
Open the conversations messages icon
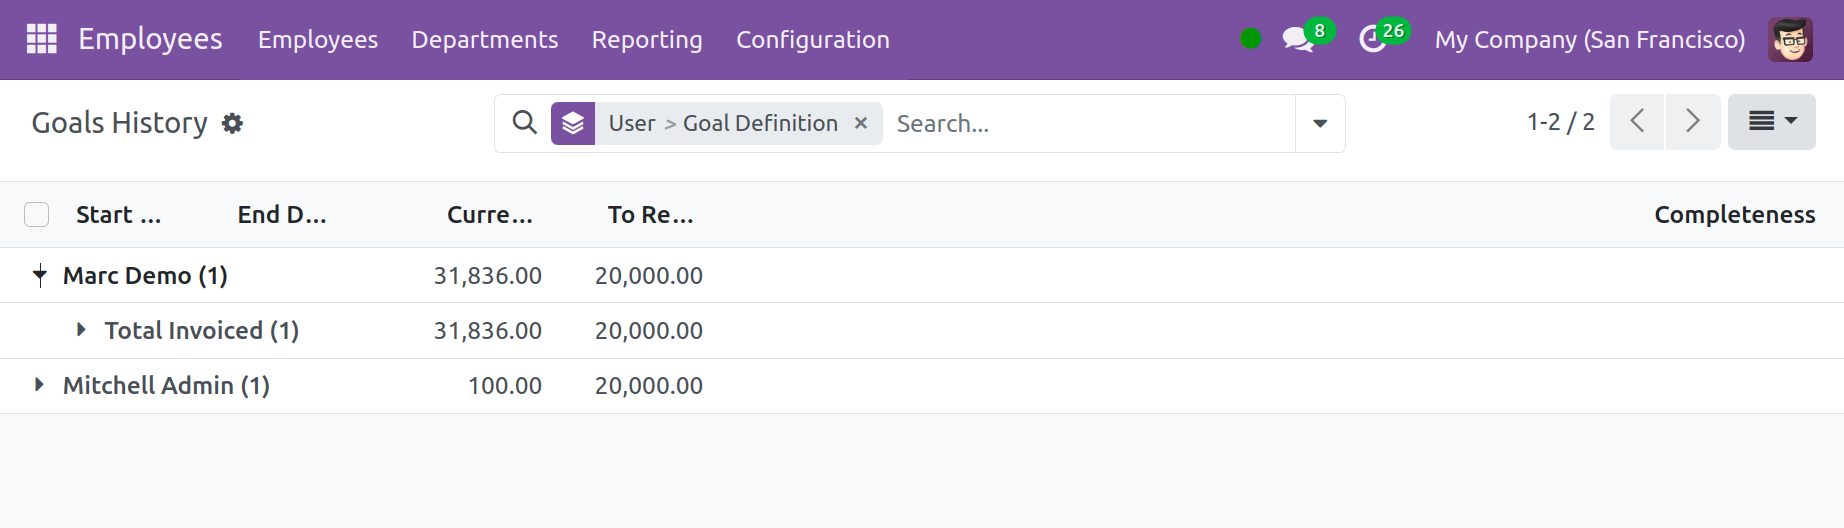point(1297,40)
